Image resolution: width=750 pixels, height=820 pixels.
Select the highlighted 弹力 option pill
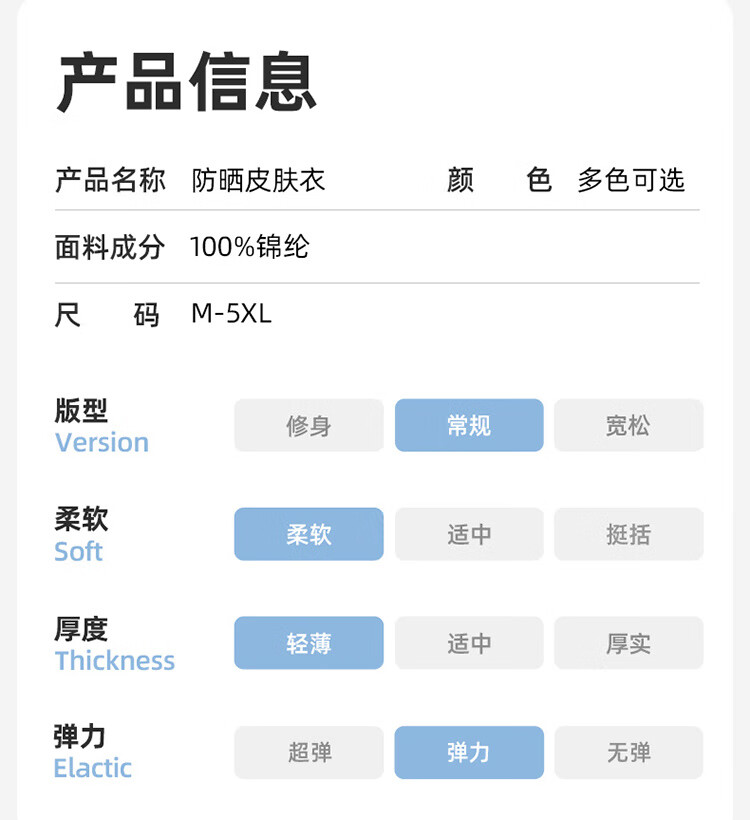pyautogui.click(x=469, y=752)
